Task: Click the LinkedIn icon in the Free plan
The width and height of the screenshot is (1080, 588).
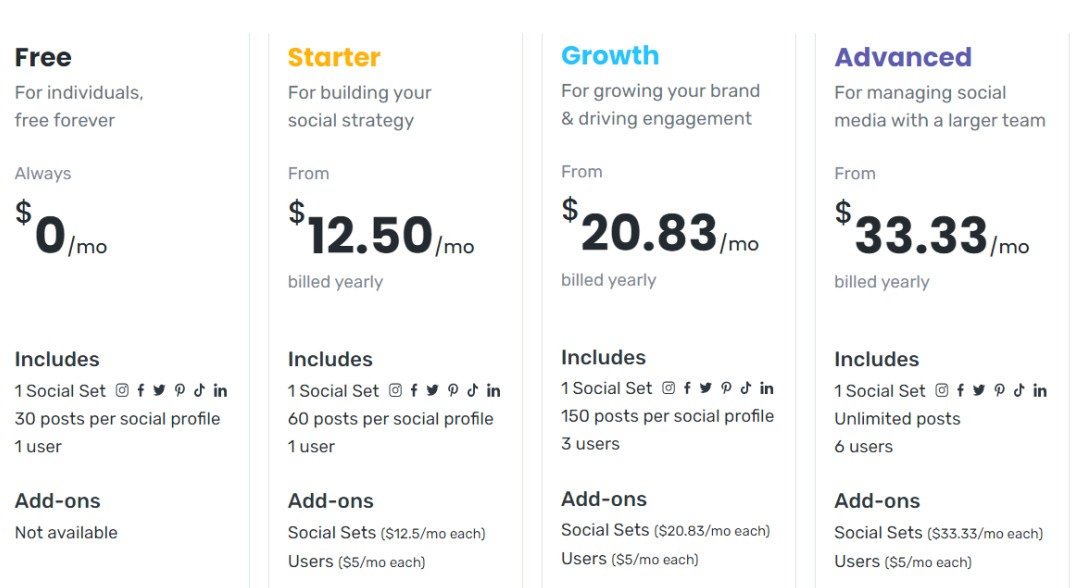Action: point(220,391)
